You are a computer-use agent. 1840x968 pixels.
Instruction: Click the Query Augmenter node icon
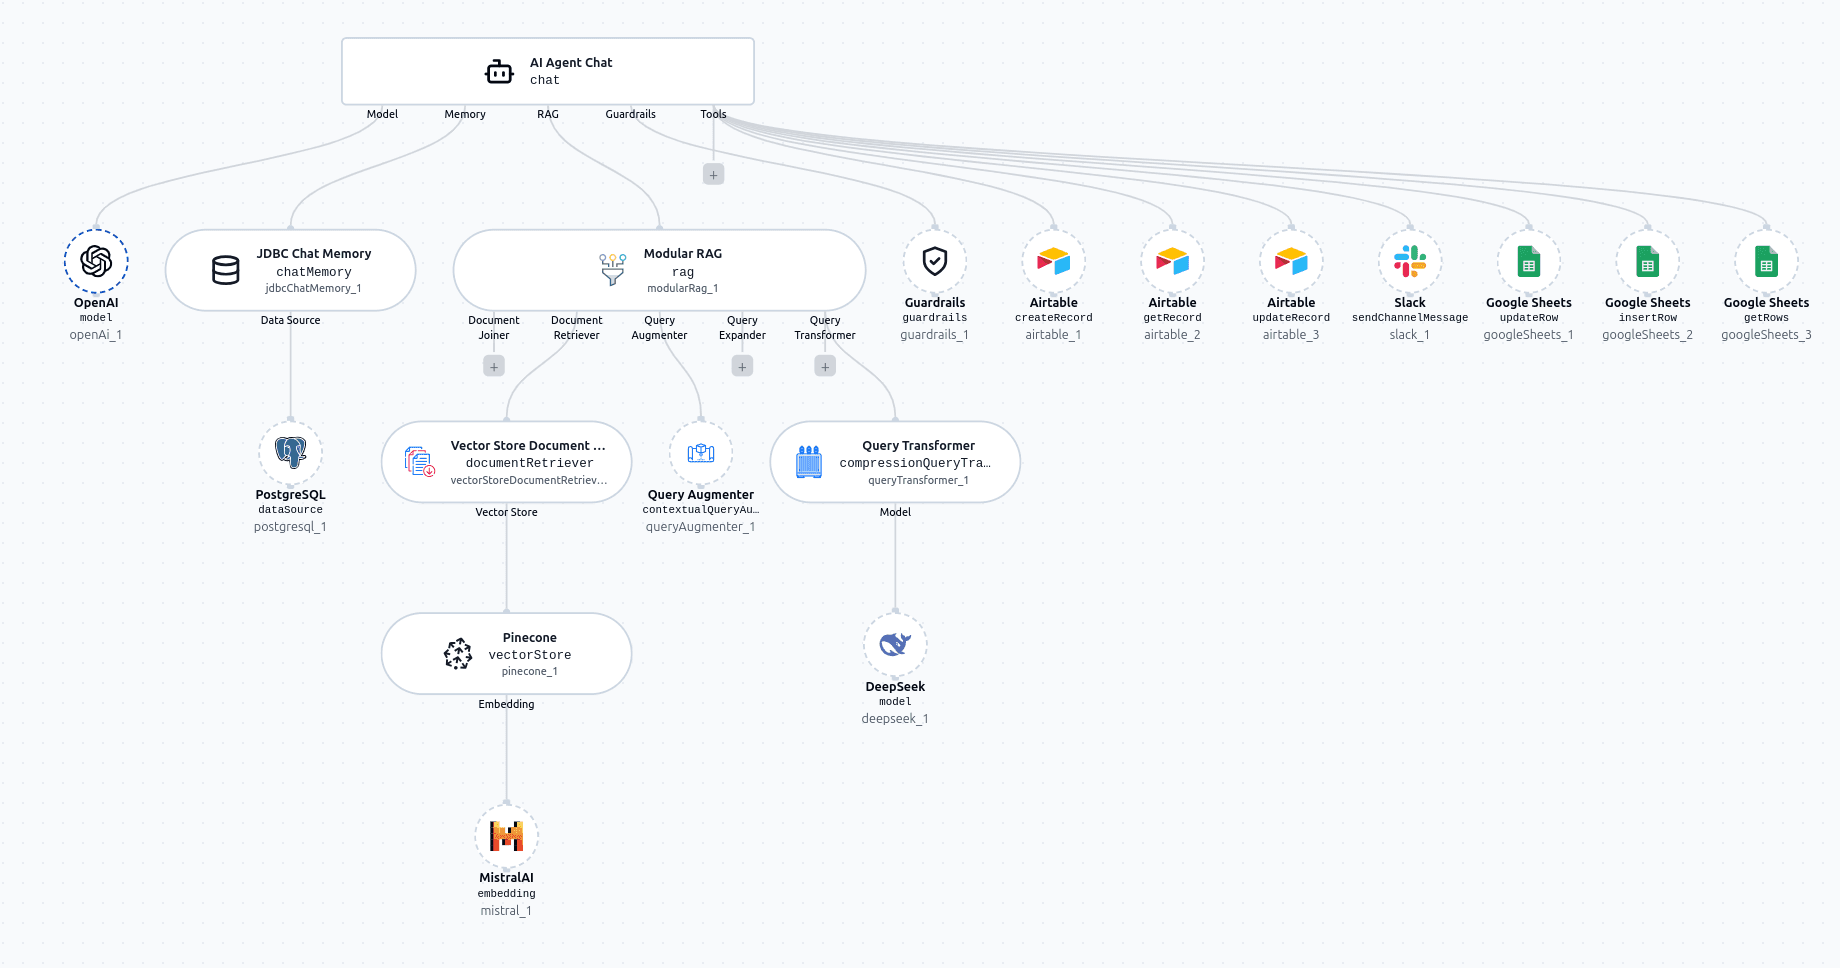700,452
